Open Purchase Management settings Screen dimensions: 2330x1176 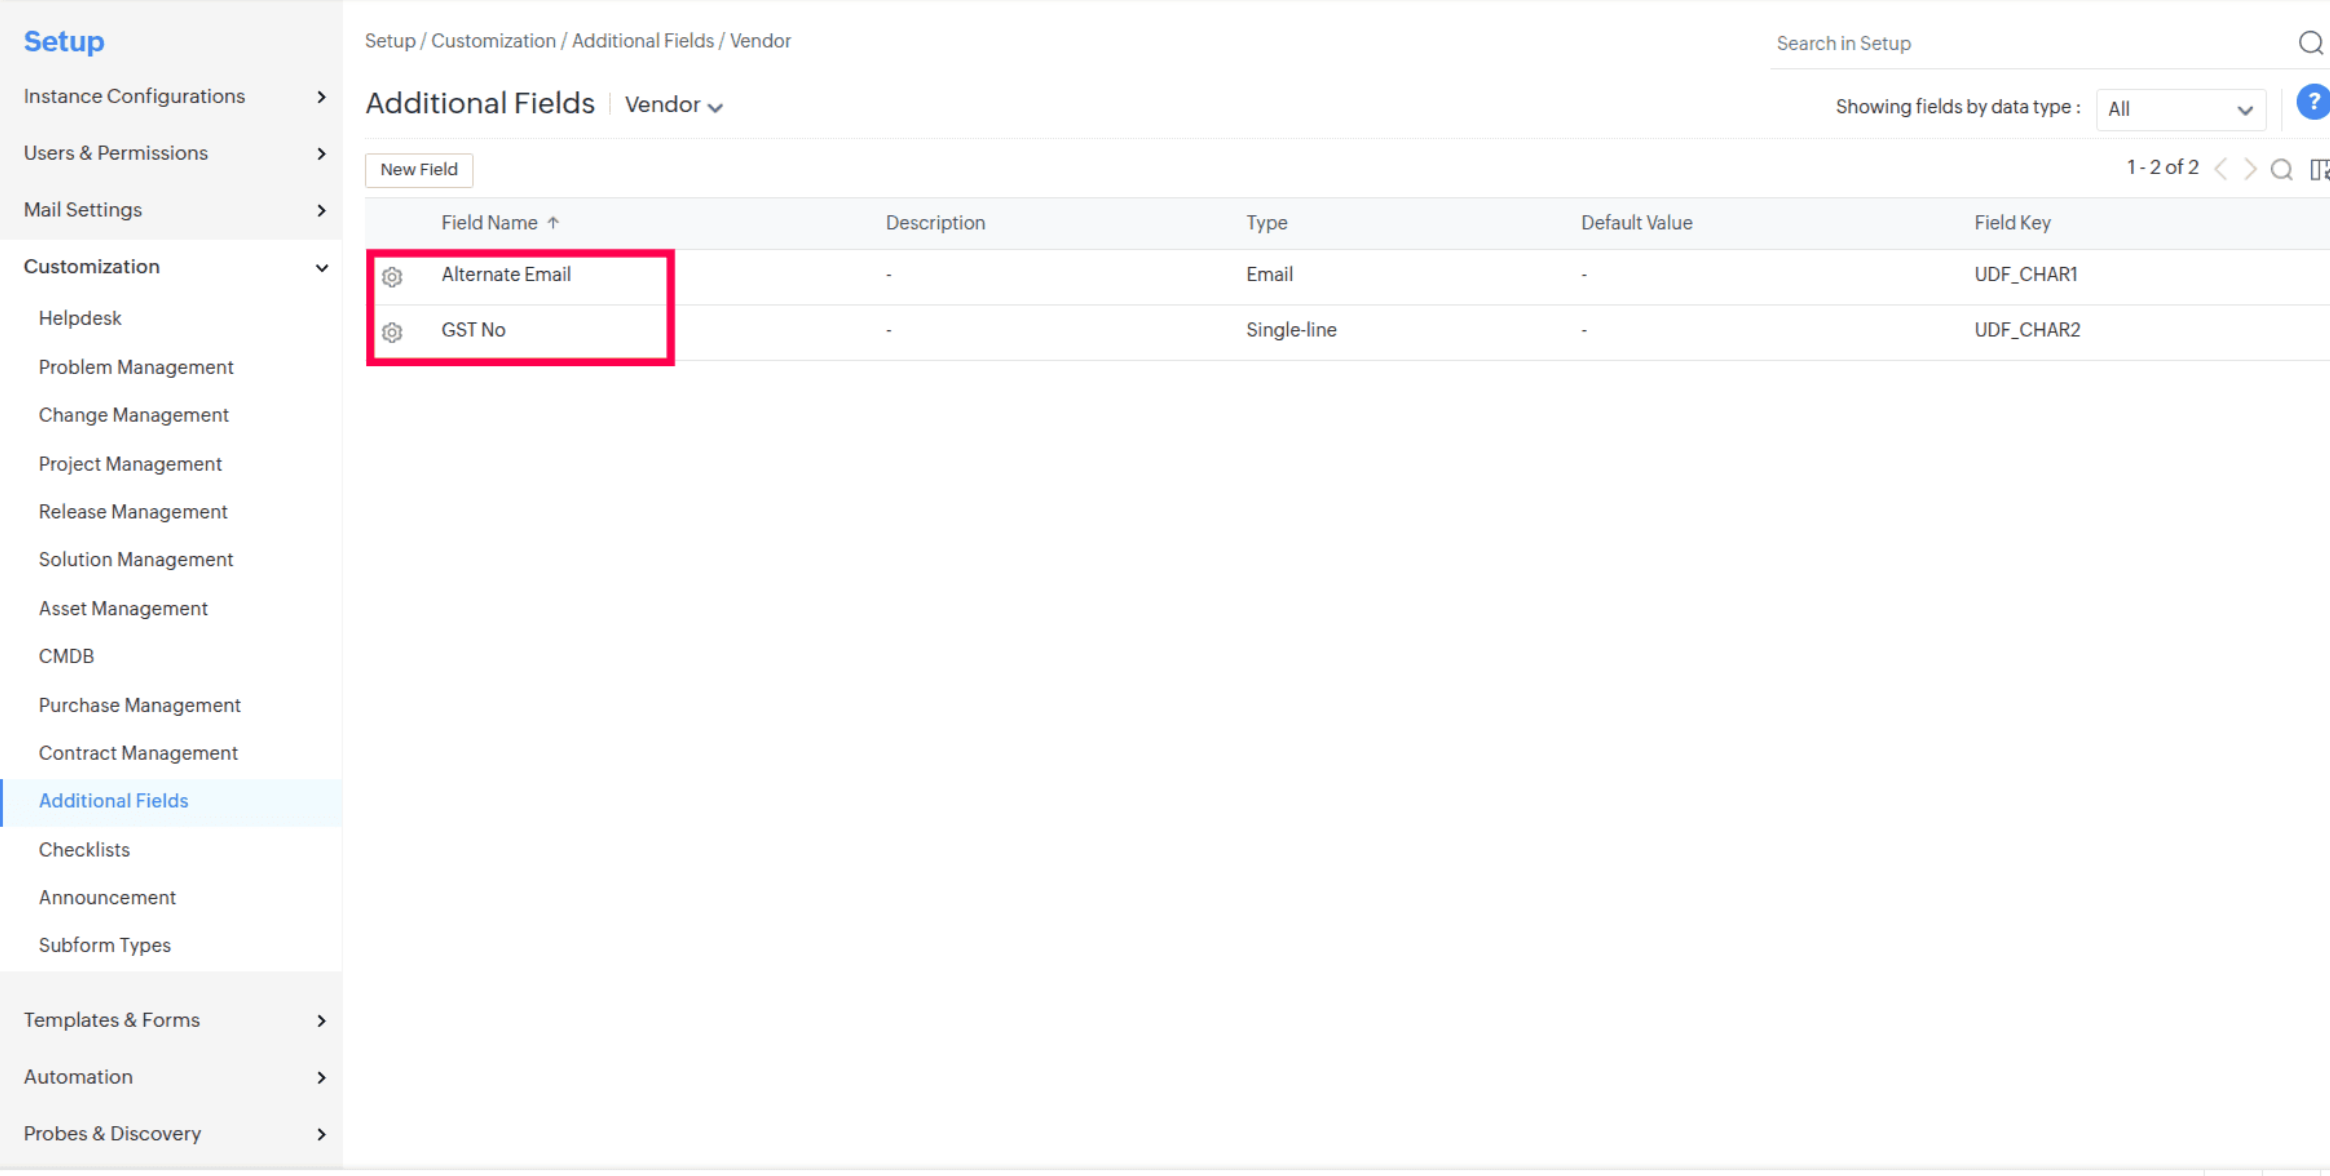[x=139, y=705]
